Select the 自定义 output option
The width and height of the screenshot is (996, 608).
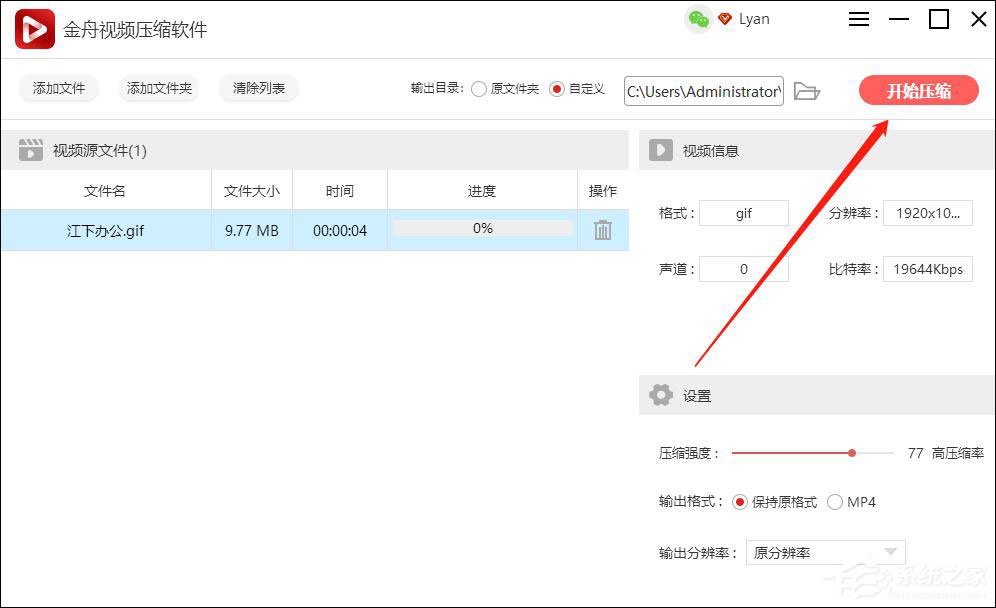click(556, 88)
